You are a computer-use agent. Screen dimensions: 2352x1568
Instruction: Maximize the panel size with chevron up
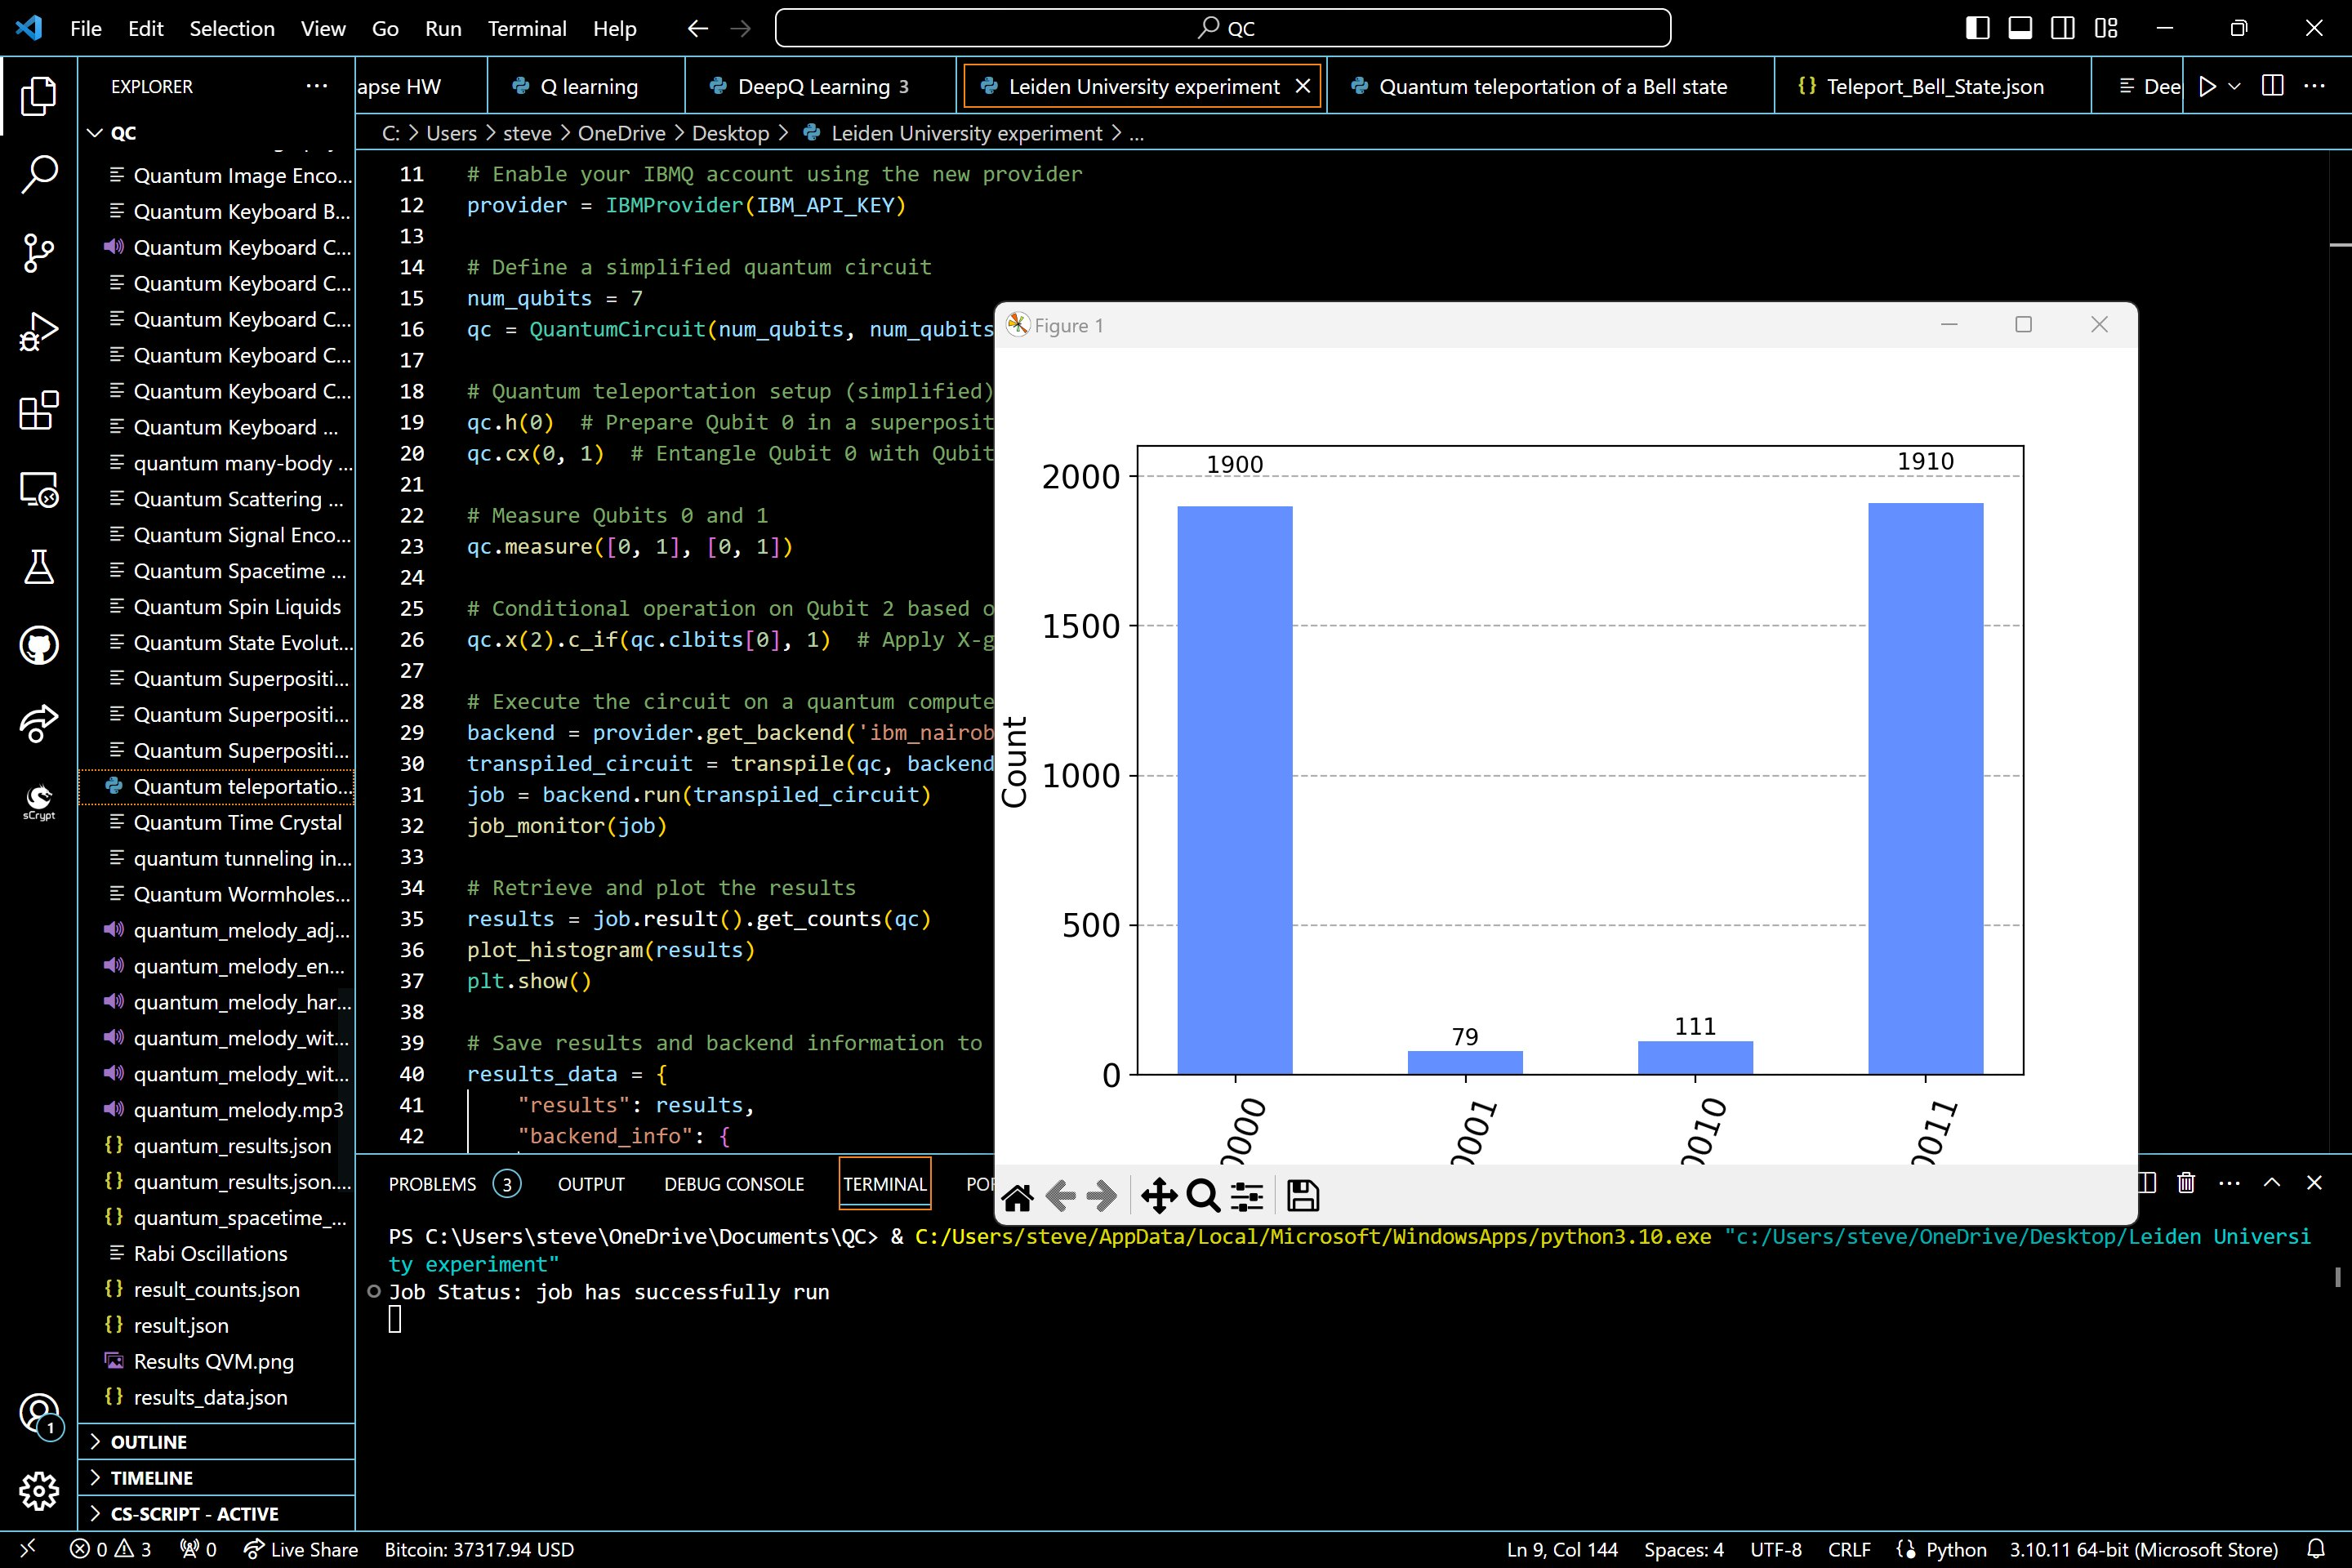2272,1183
